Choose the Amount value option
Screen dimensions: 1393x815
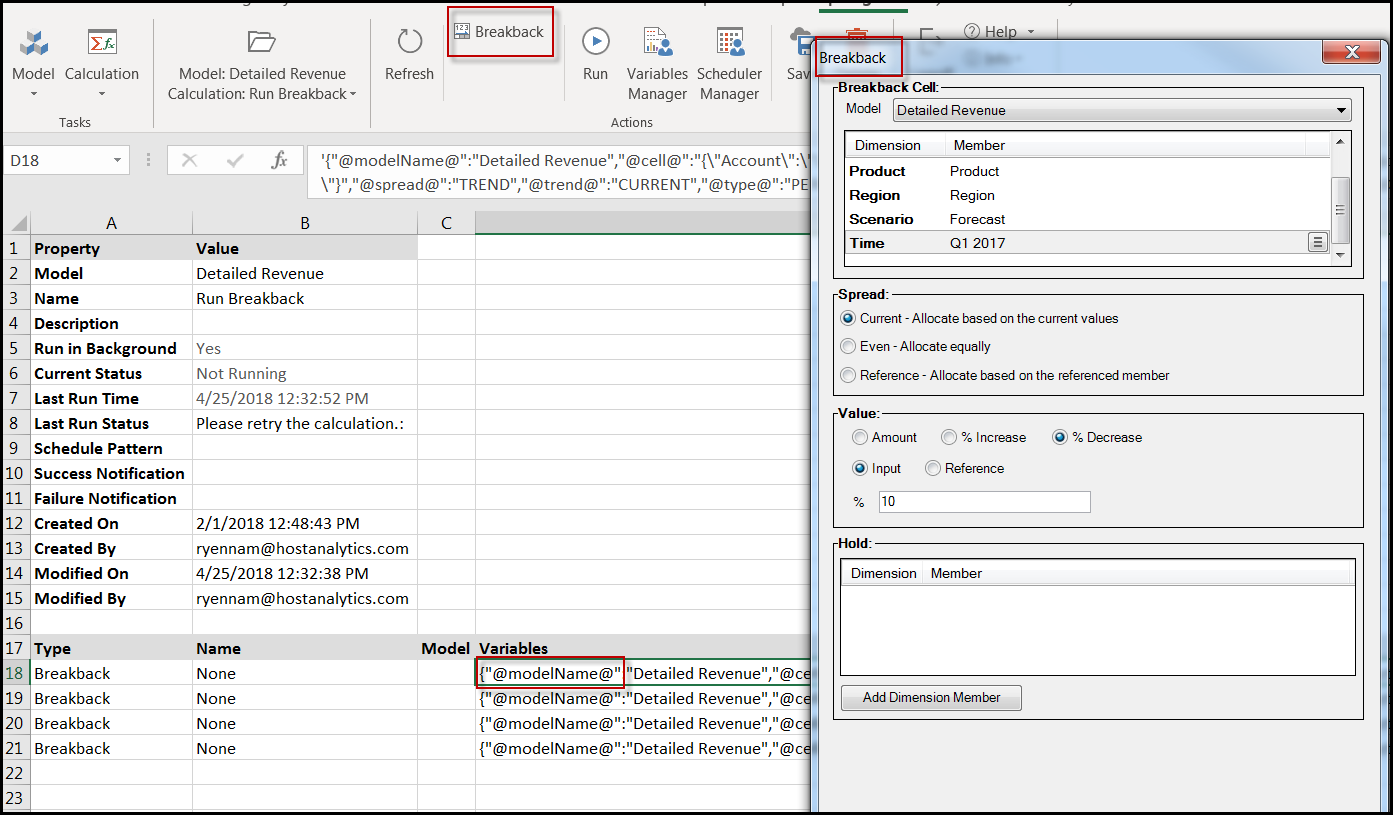coord(860,437)
